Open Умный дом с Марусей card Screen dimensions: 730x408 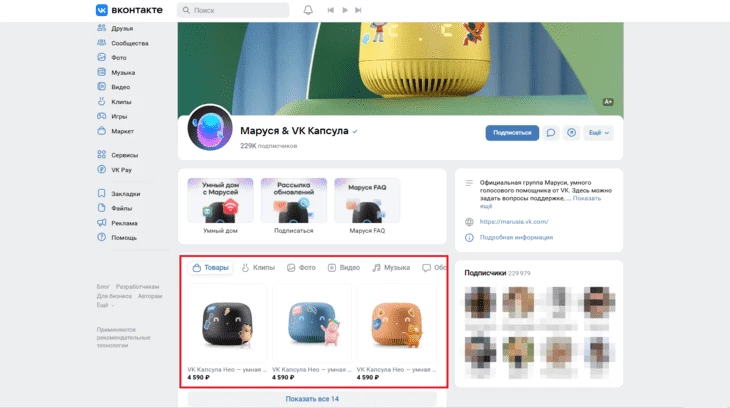pos(220,205)
